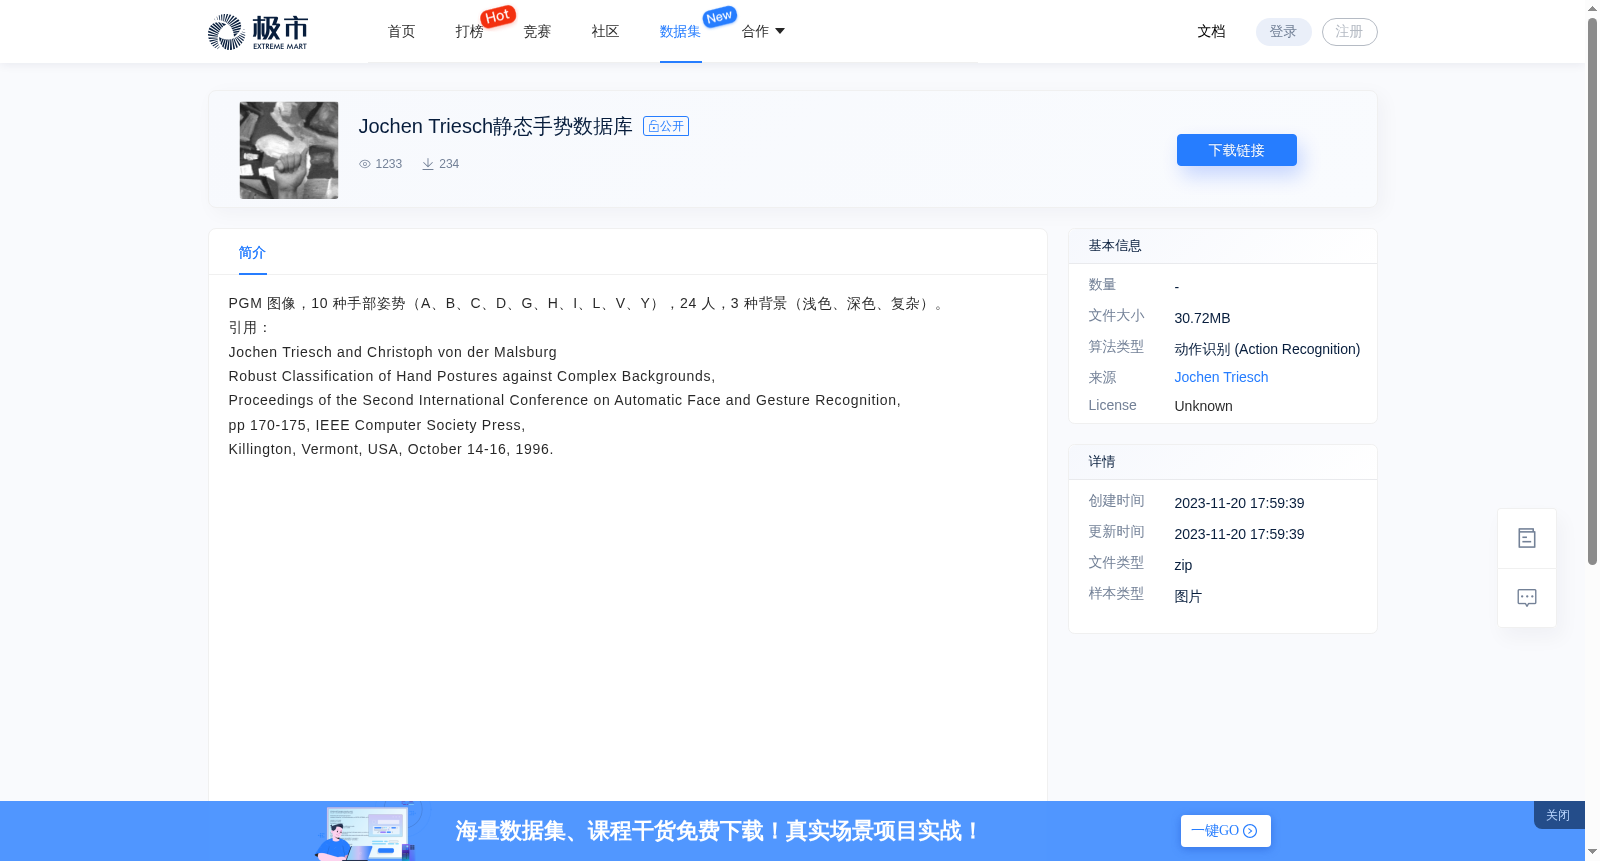Click the download count 234
1600x861 pixels.
449,164
